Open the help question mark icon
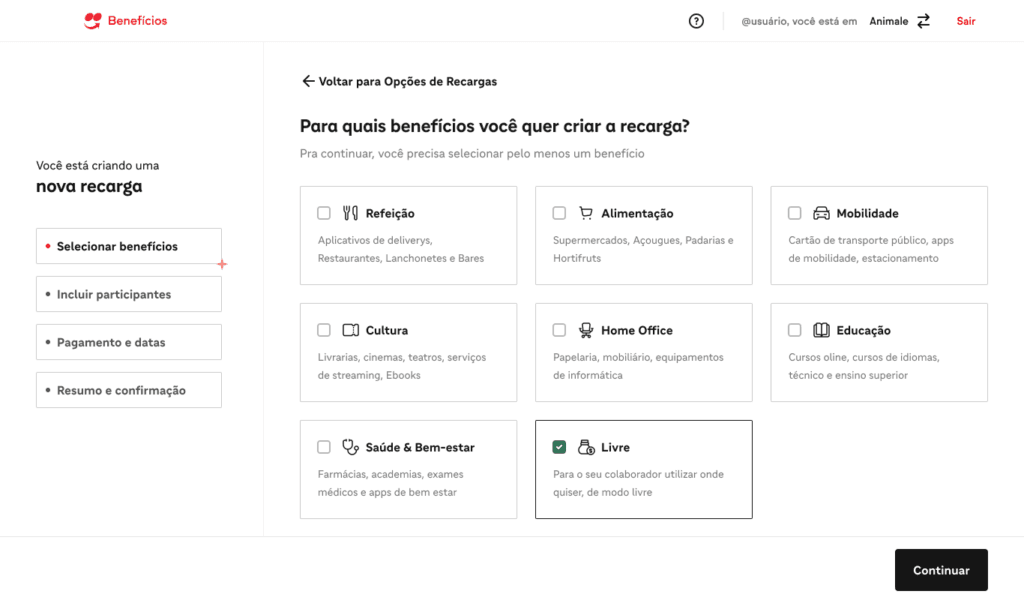 point(696,21)
